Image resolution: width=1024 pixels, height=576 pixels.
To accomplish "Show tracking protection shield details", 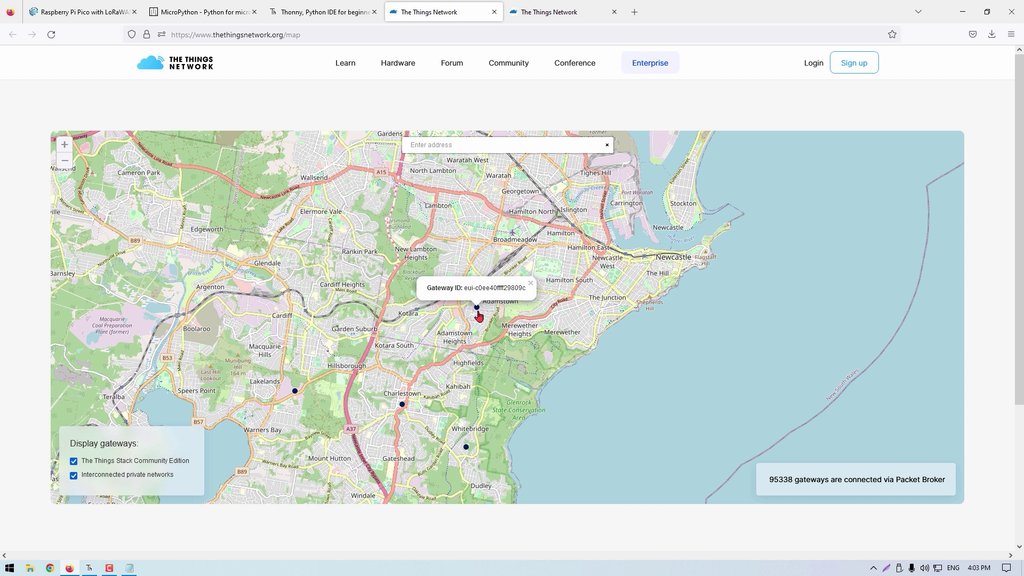I will (x=131, y=35).
